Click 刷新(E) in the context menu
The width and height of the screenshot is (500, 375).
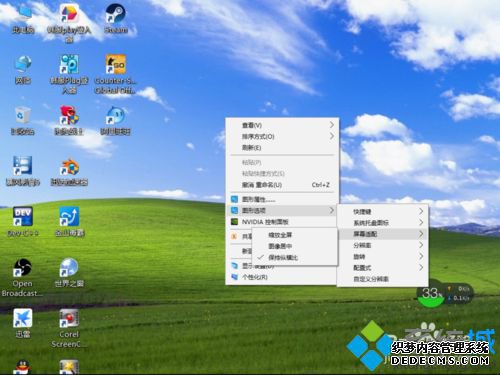pos(282,147)
